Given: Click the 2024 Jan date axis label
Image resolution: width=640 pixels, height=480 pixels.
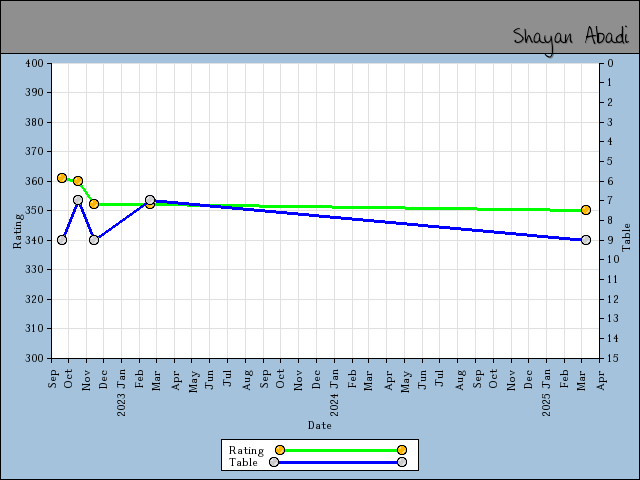Looking at the screenshot, I should click(x=334, y=392).
